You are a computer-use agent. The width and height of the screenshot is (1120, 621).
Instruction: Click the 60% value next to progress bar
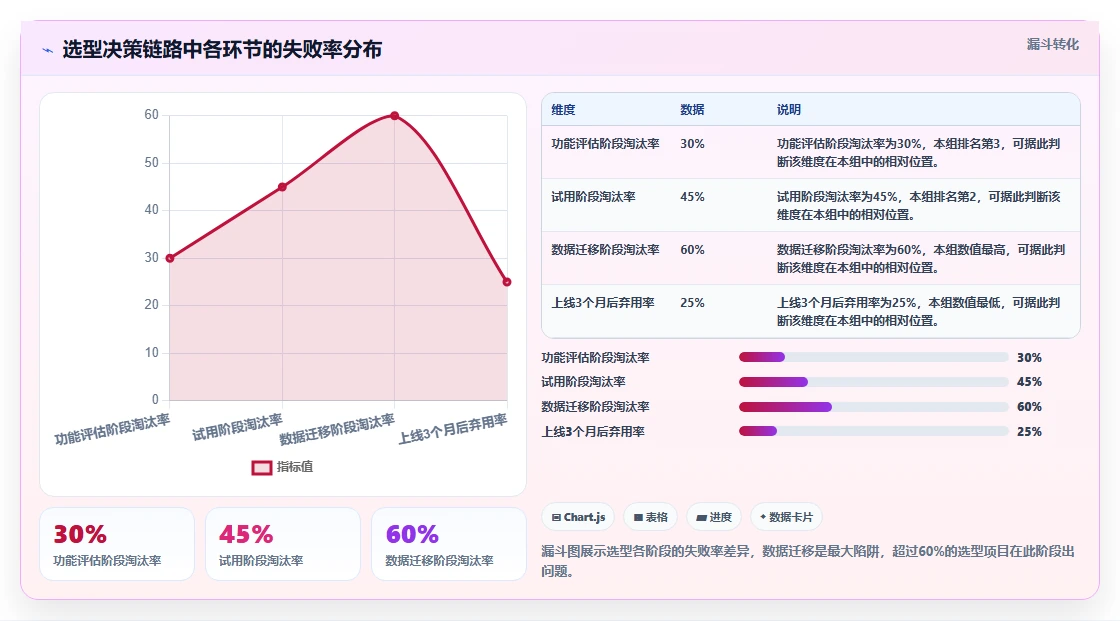pyautogui.click(x=1029, y=407)
